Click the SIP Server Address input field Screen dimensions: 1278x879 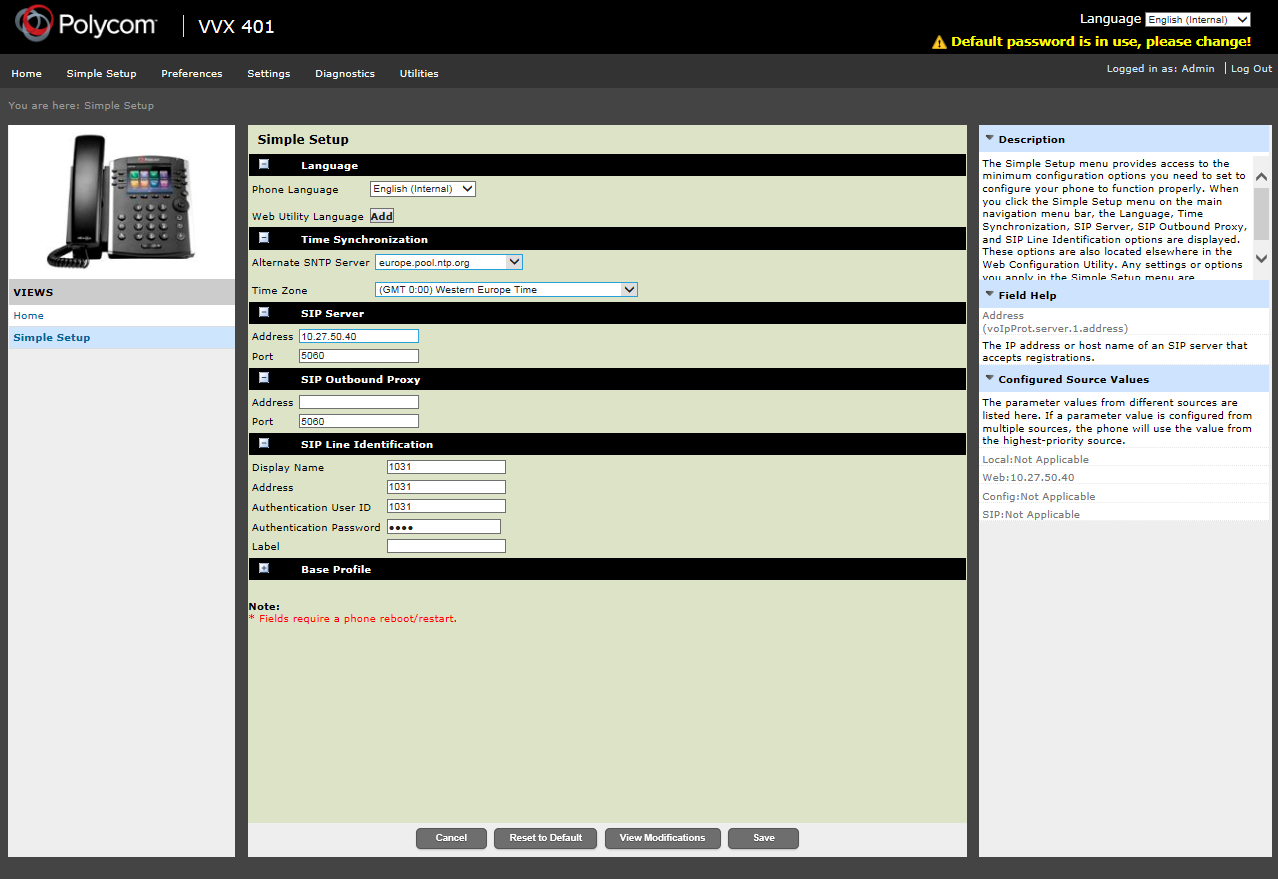(x=358, y=336)
